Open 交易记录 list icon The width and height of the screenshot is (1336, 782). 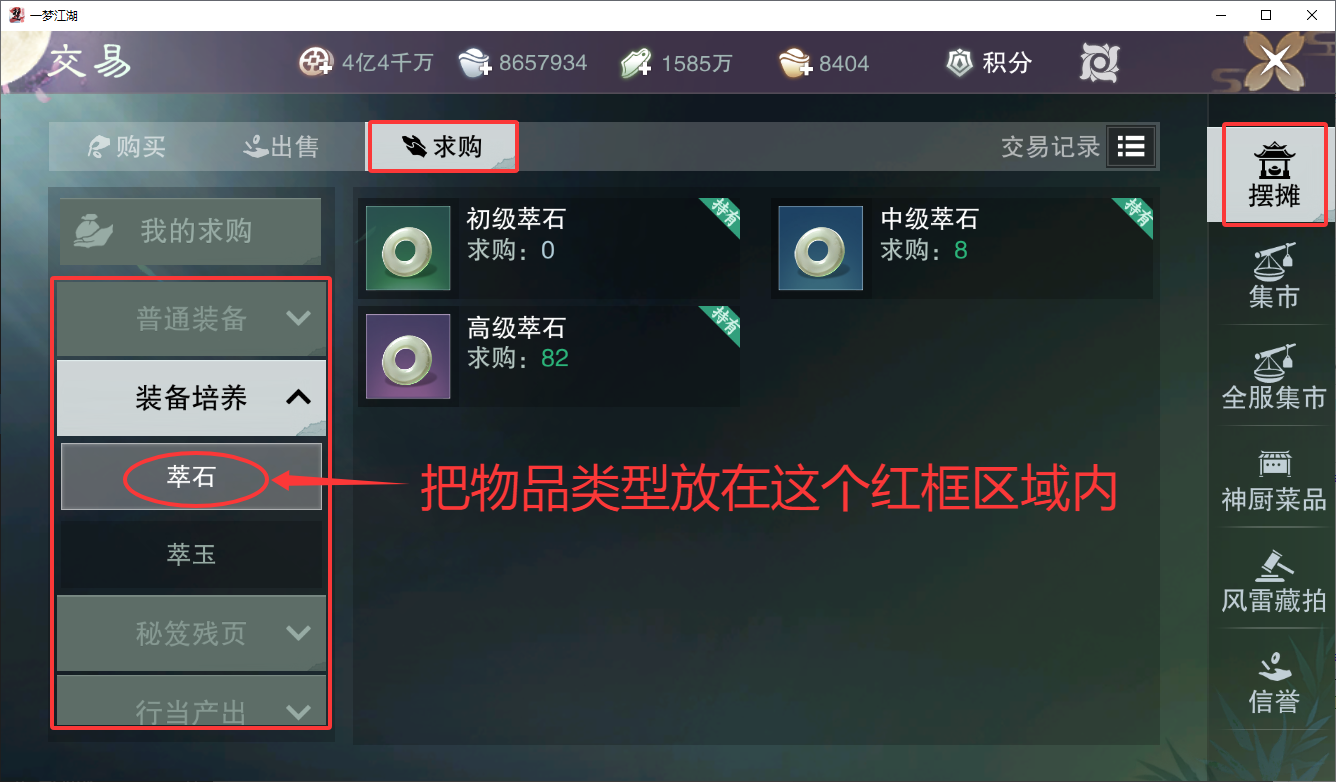(x=1131, y=146)
